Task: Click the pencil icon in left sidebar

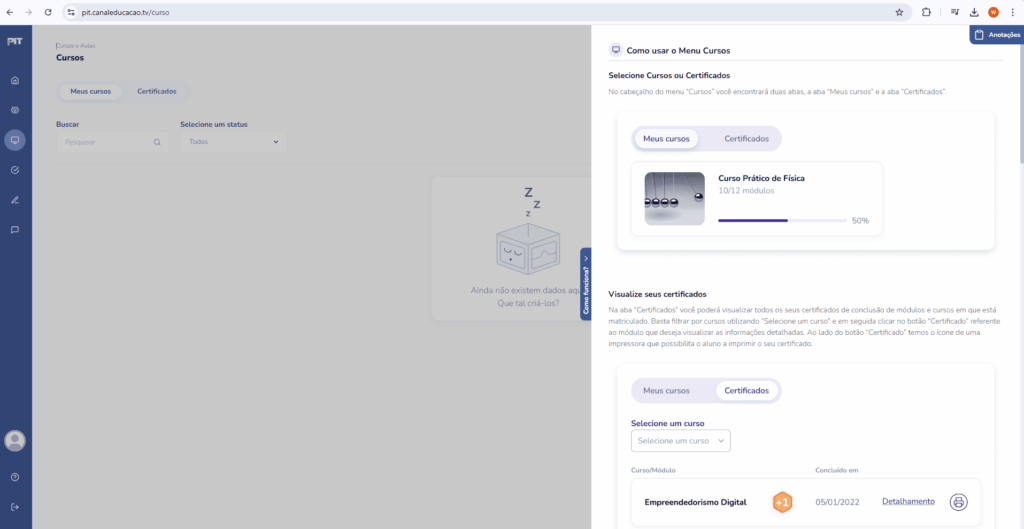Action: click(x=15, y=200)
